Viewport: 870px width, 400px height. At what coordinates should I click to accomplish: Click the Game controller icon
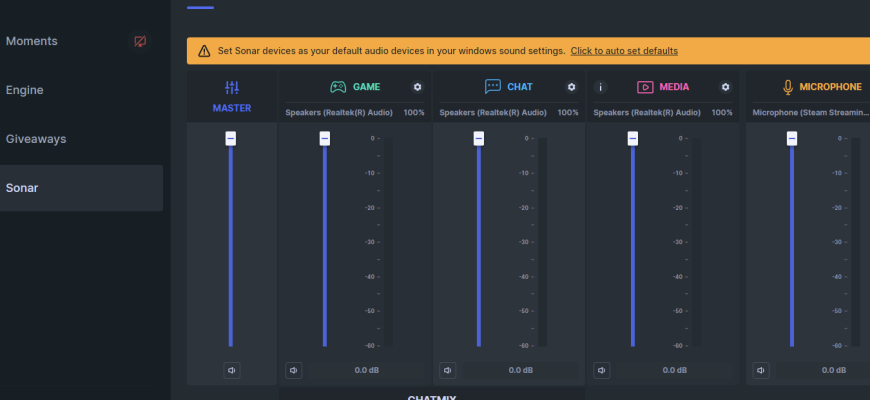click(x=338, y=87)
